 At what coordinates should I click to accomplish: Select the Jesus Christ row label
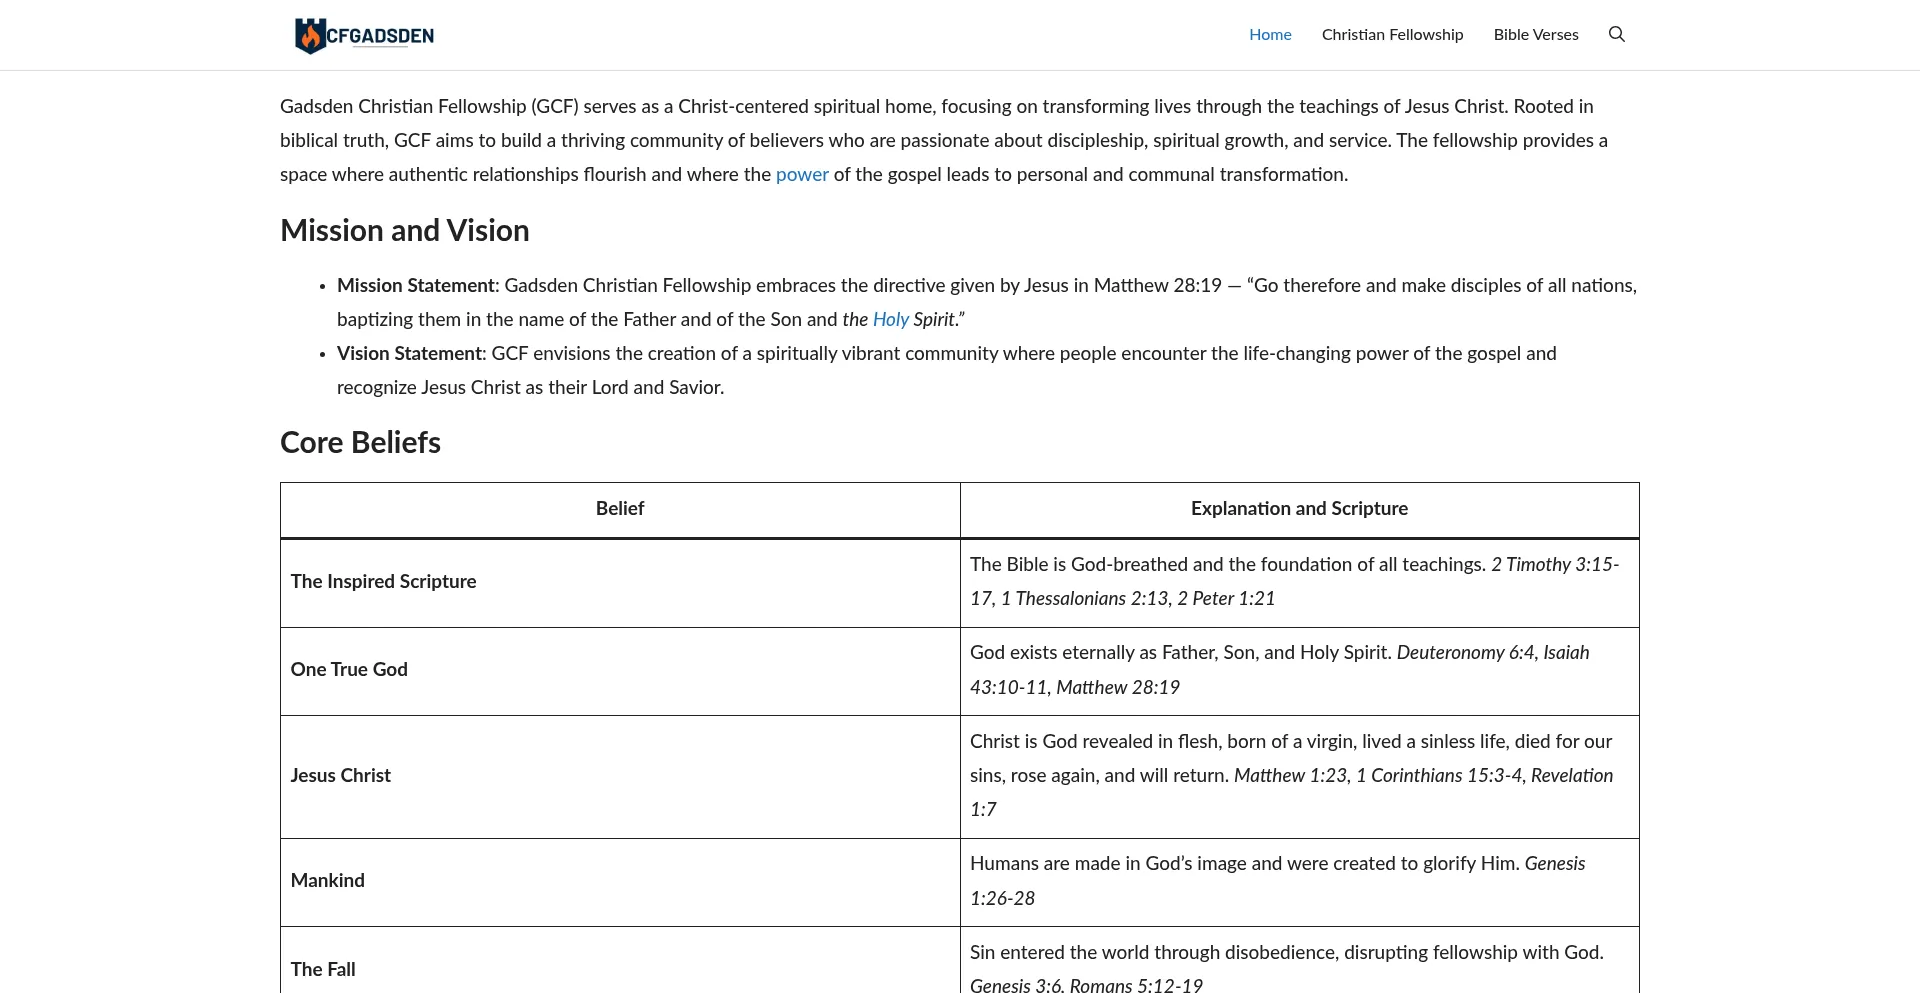coord(340,776)
